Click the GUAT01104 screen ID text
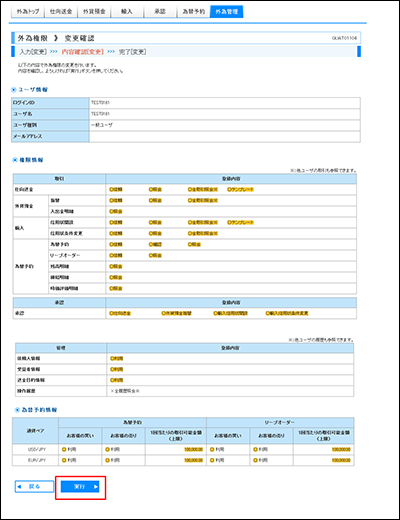The image size is (400, 520). click(344, 38)
